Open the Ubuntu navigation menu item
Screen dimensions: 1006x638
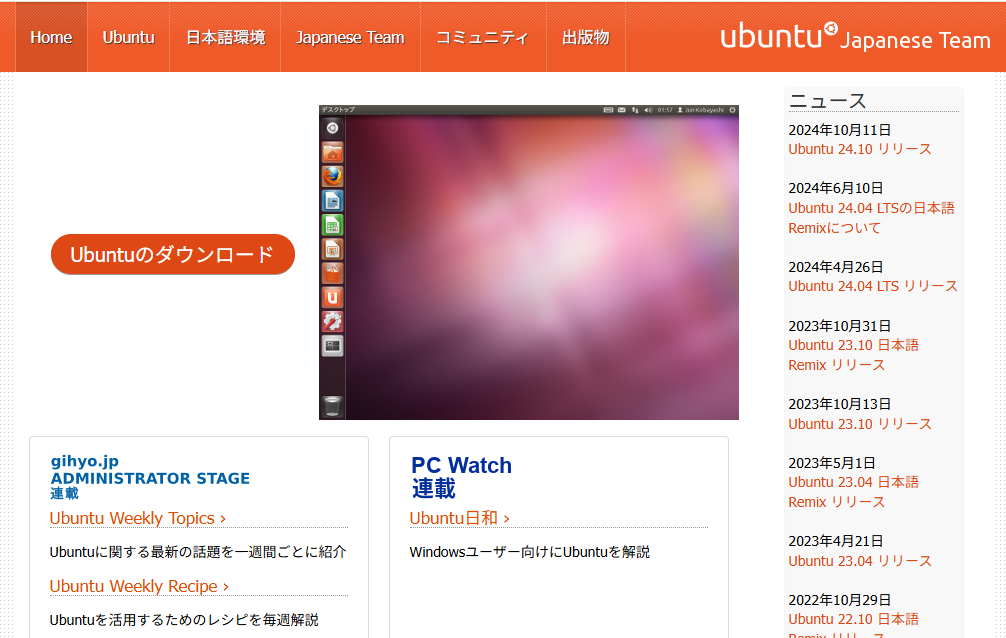click(128, 37)
